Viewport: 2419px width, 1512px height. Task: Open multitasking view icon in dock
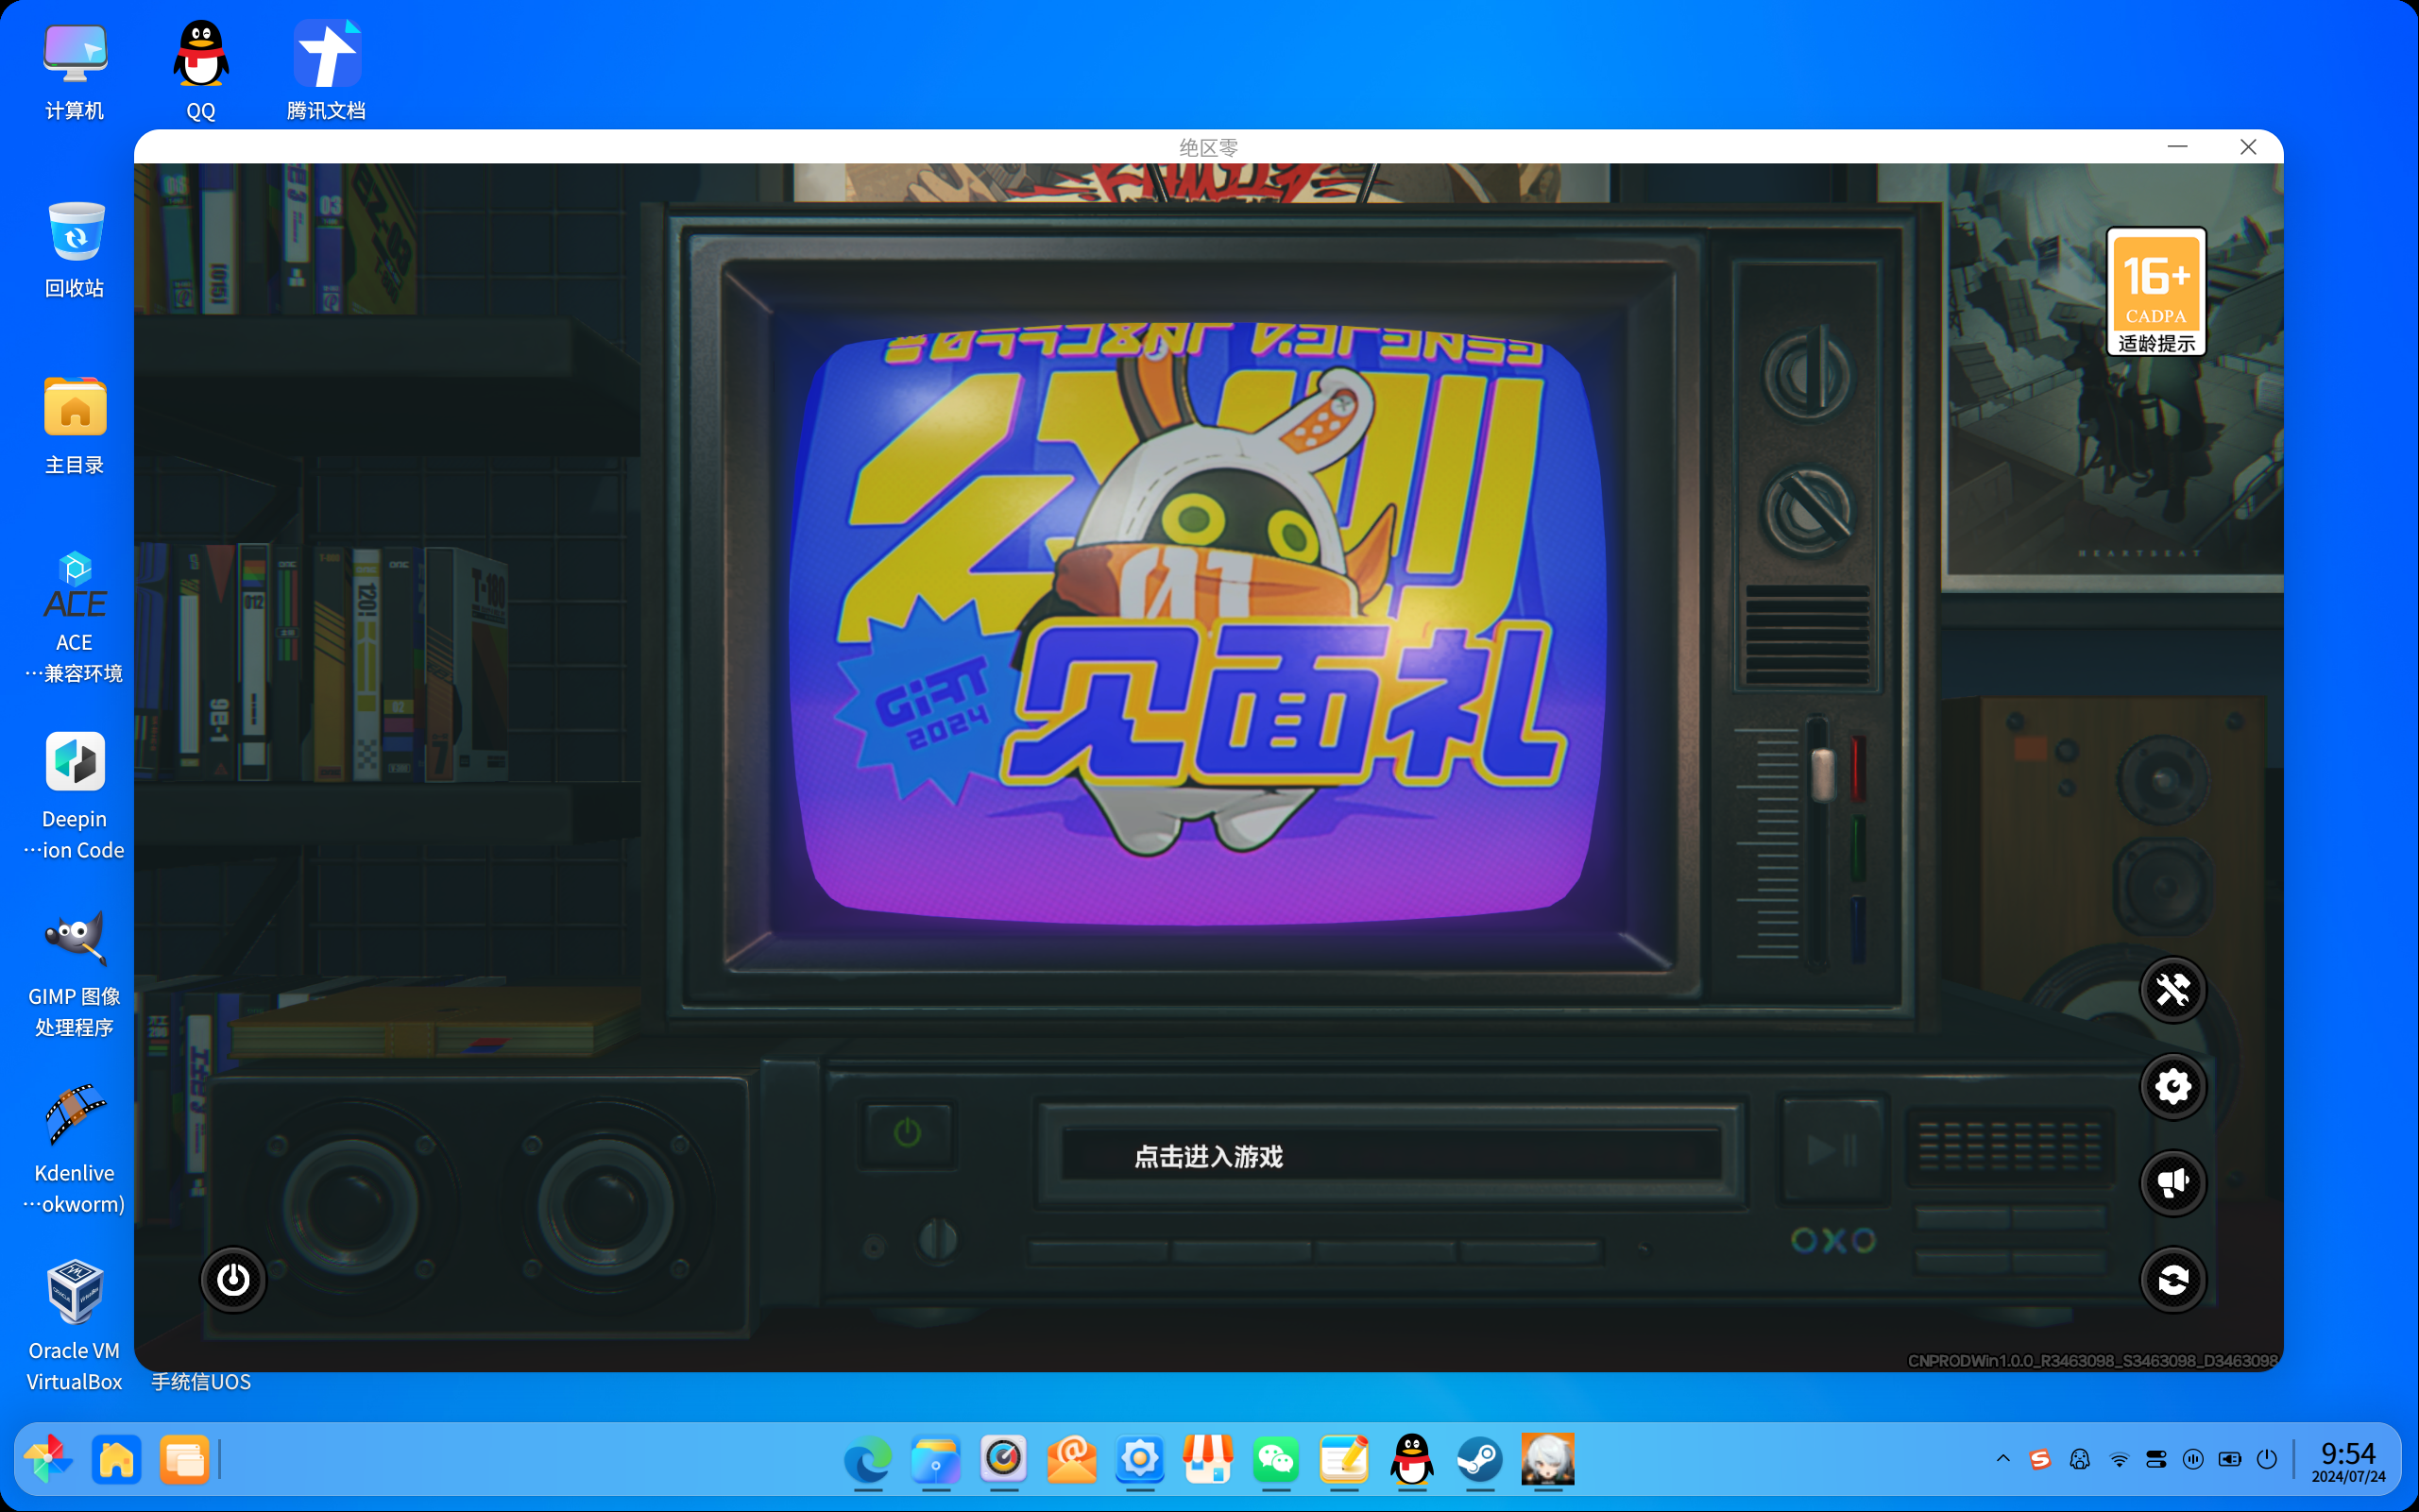(184, 1459)
